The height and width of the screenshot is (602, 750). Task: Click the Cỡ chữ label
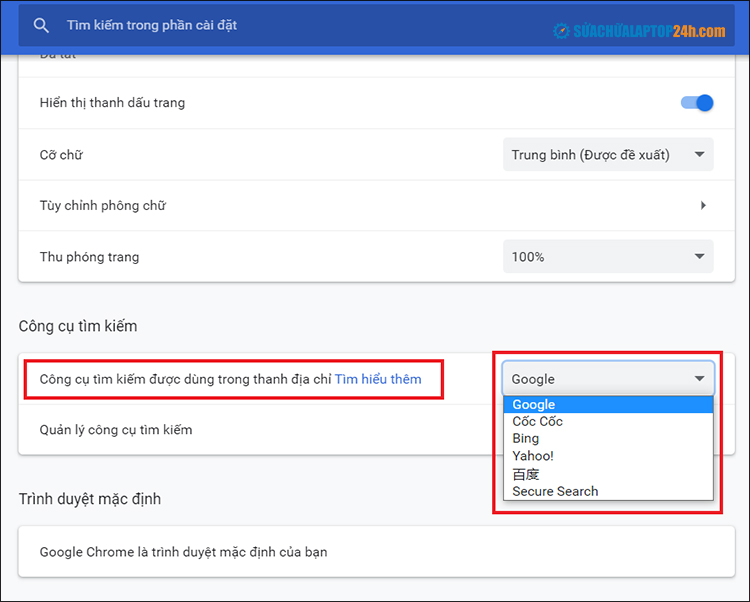[x=61, y=155]
